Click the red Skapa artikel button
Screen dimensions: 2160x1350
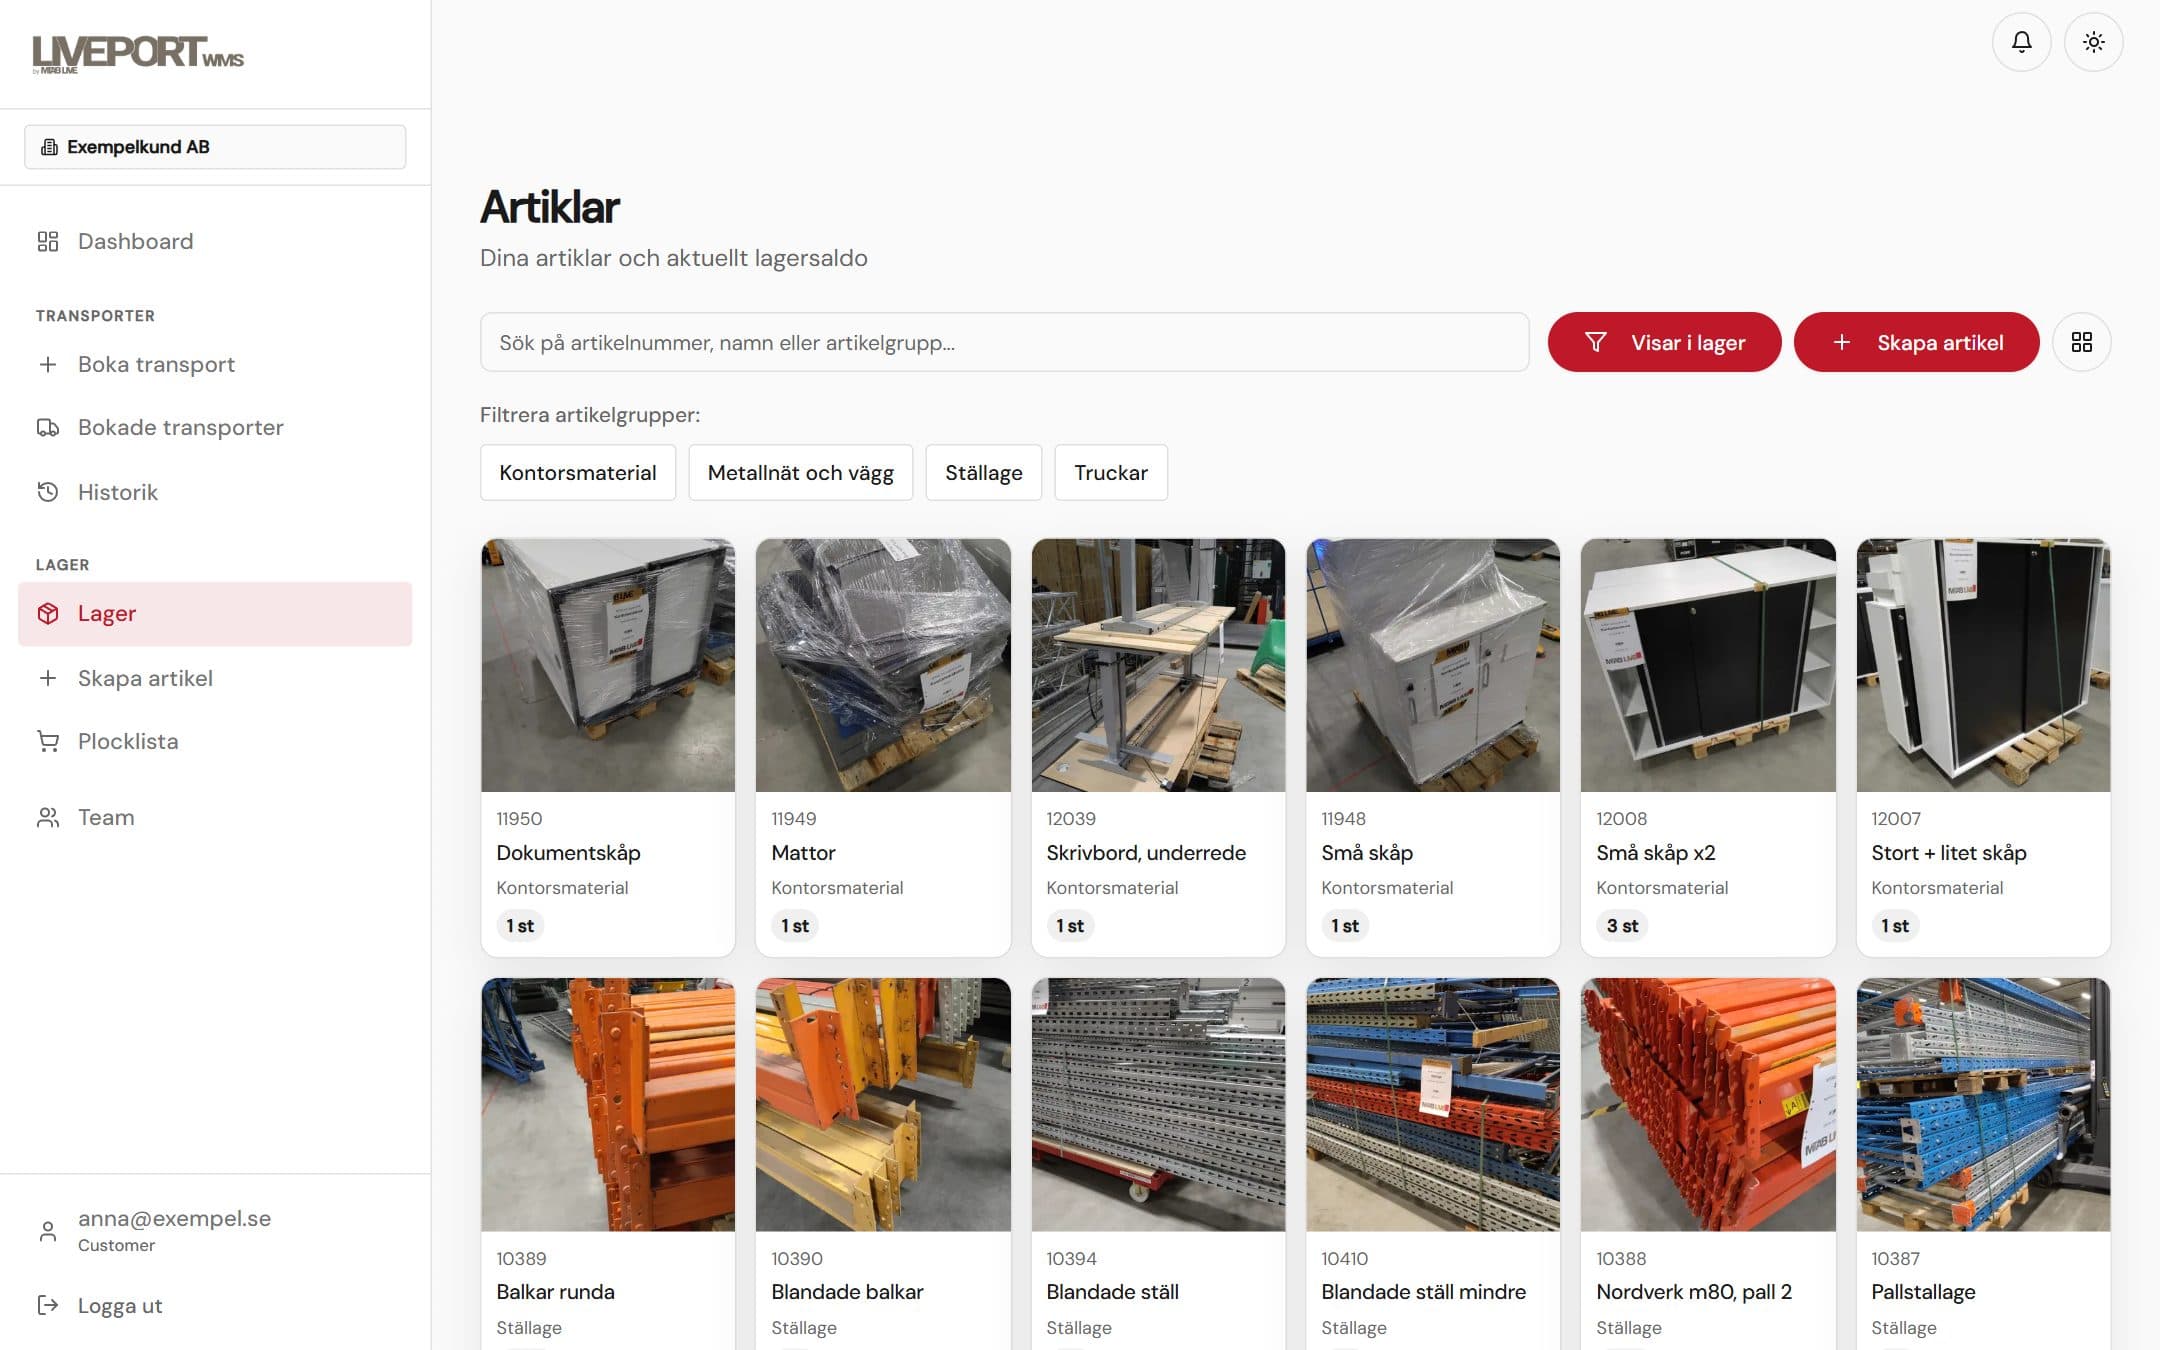[1916, 342]
